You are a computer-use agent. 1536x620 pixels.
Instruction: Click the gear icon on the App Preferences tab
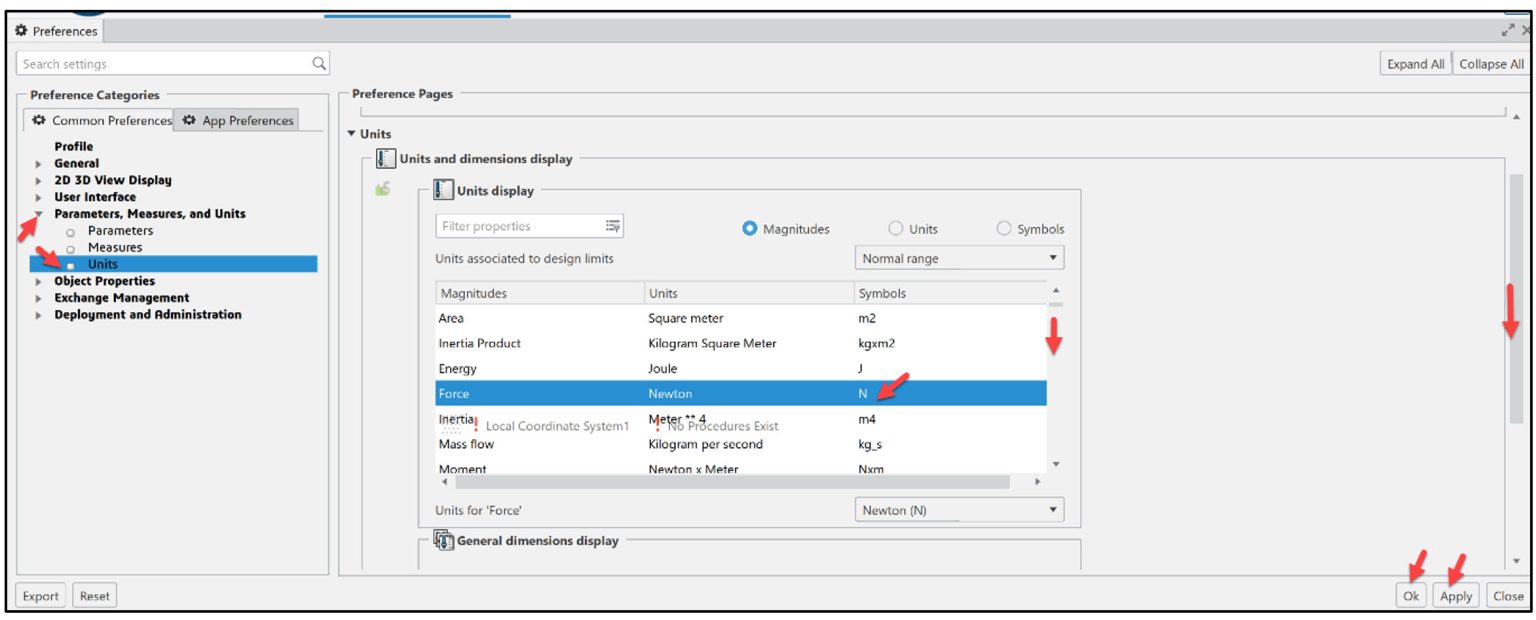click(x=188, y=120)
